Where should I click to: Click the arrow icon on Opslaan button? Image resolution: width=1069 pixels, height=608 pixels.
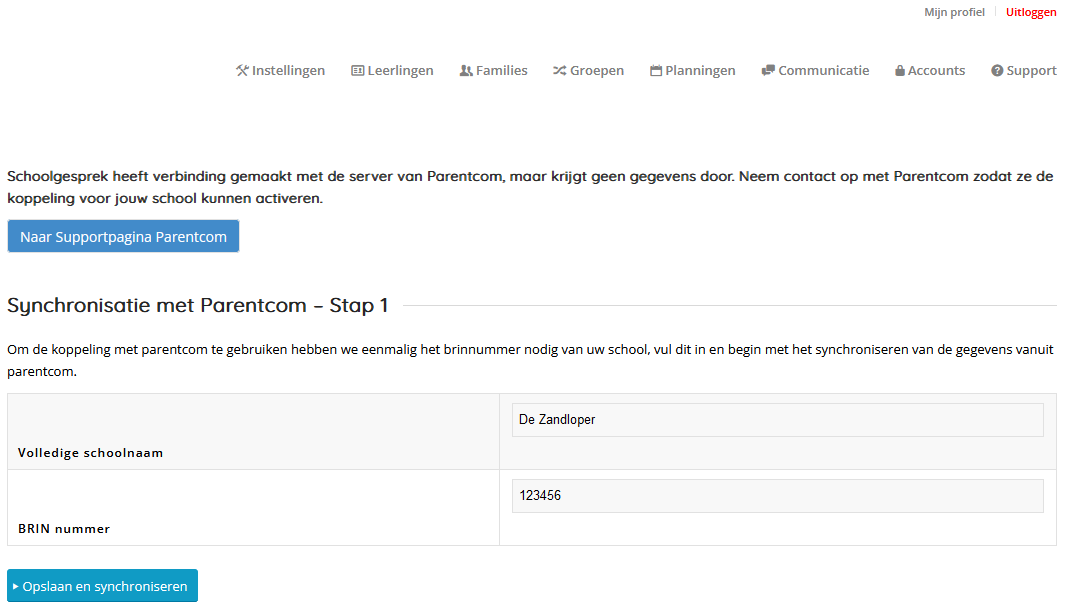pos(18,585)
